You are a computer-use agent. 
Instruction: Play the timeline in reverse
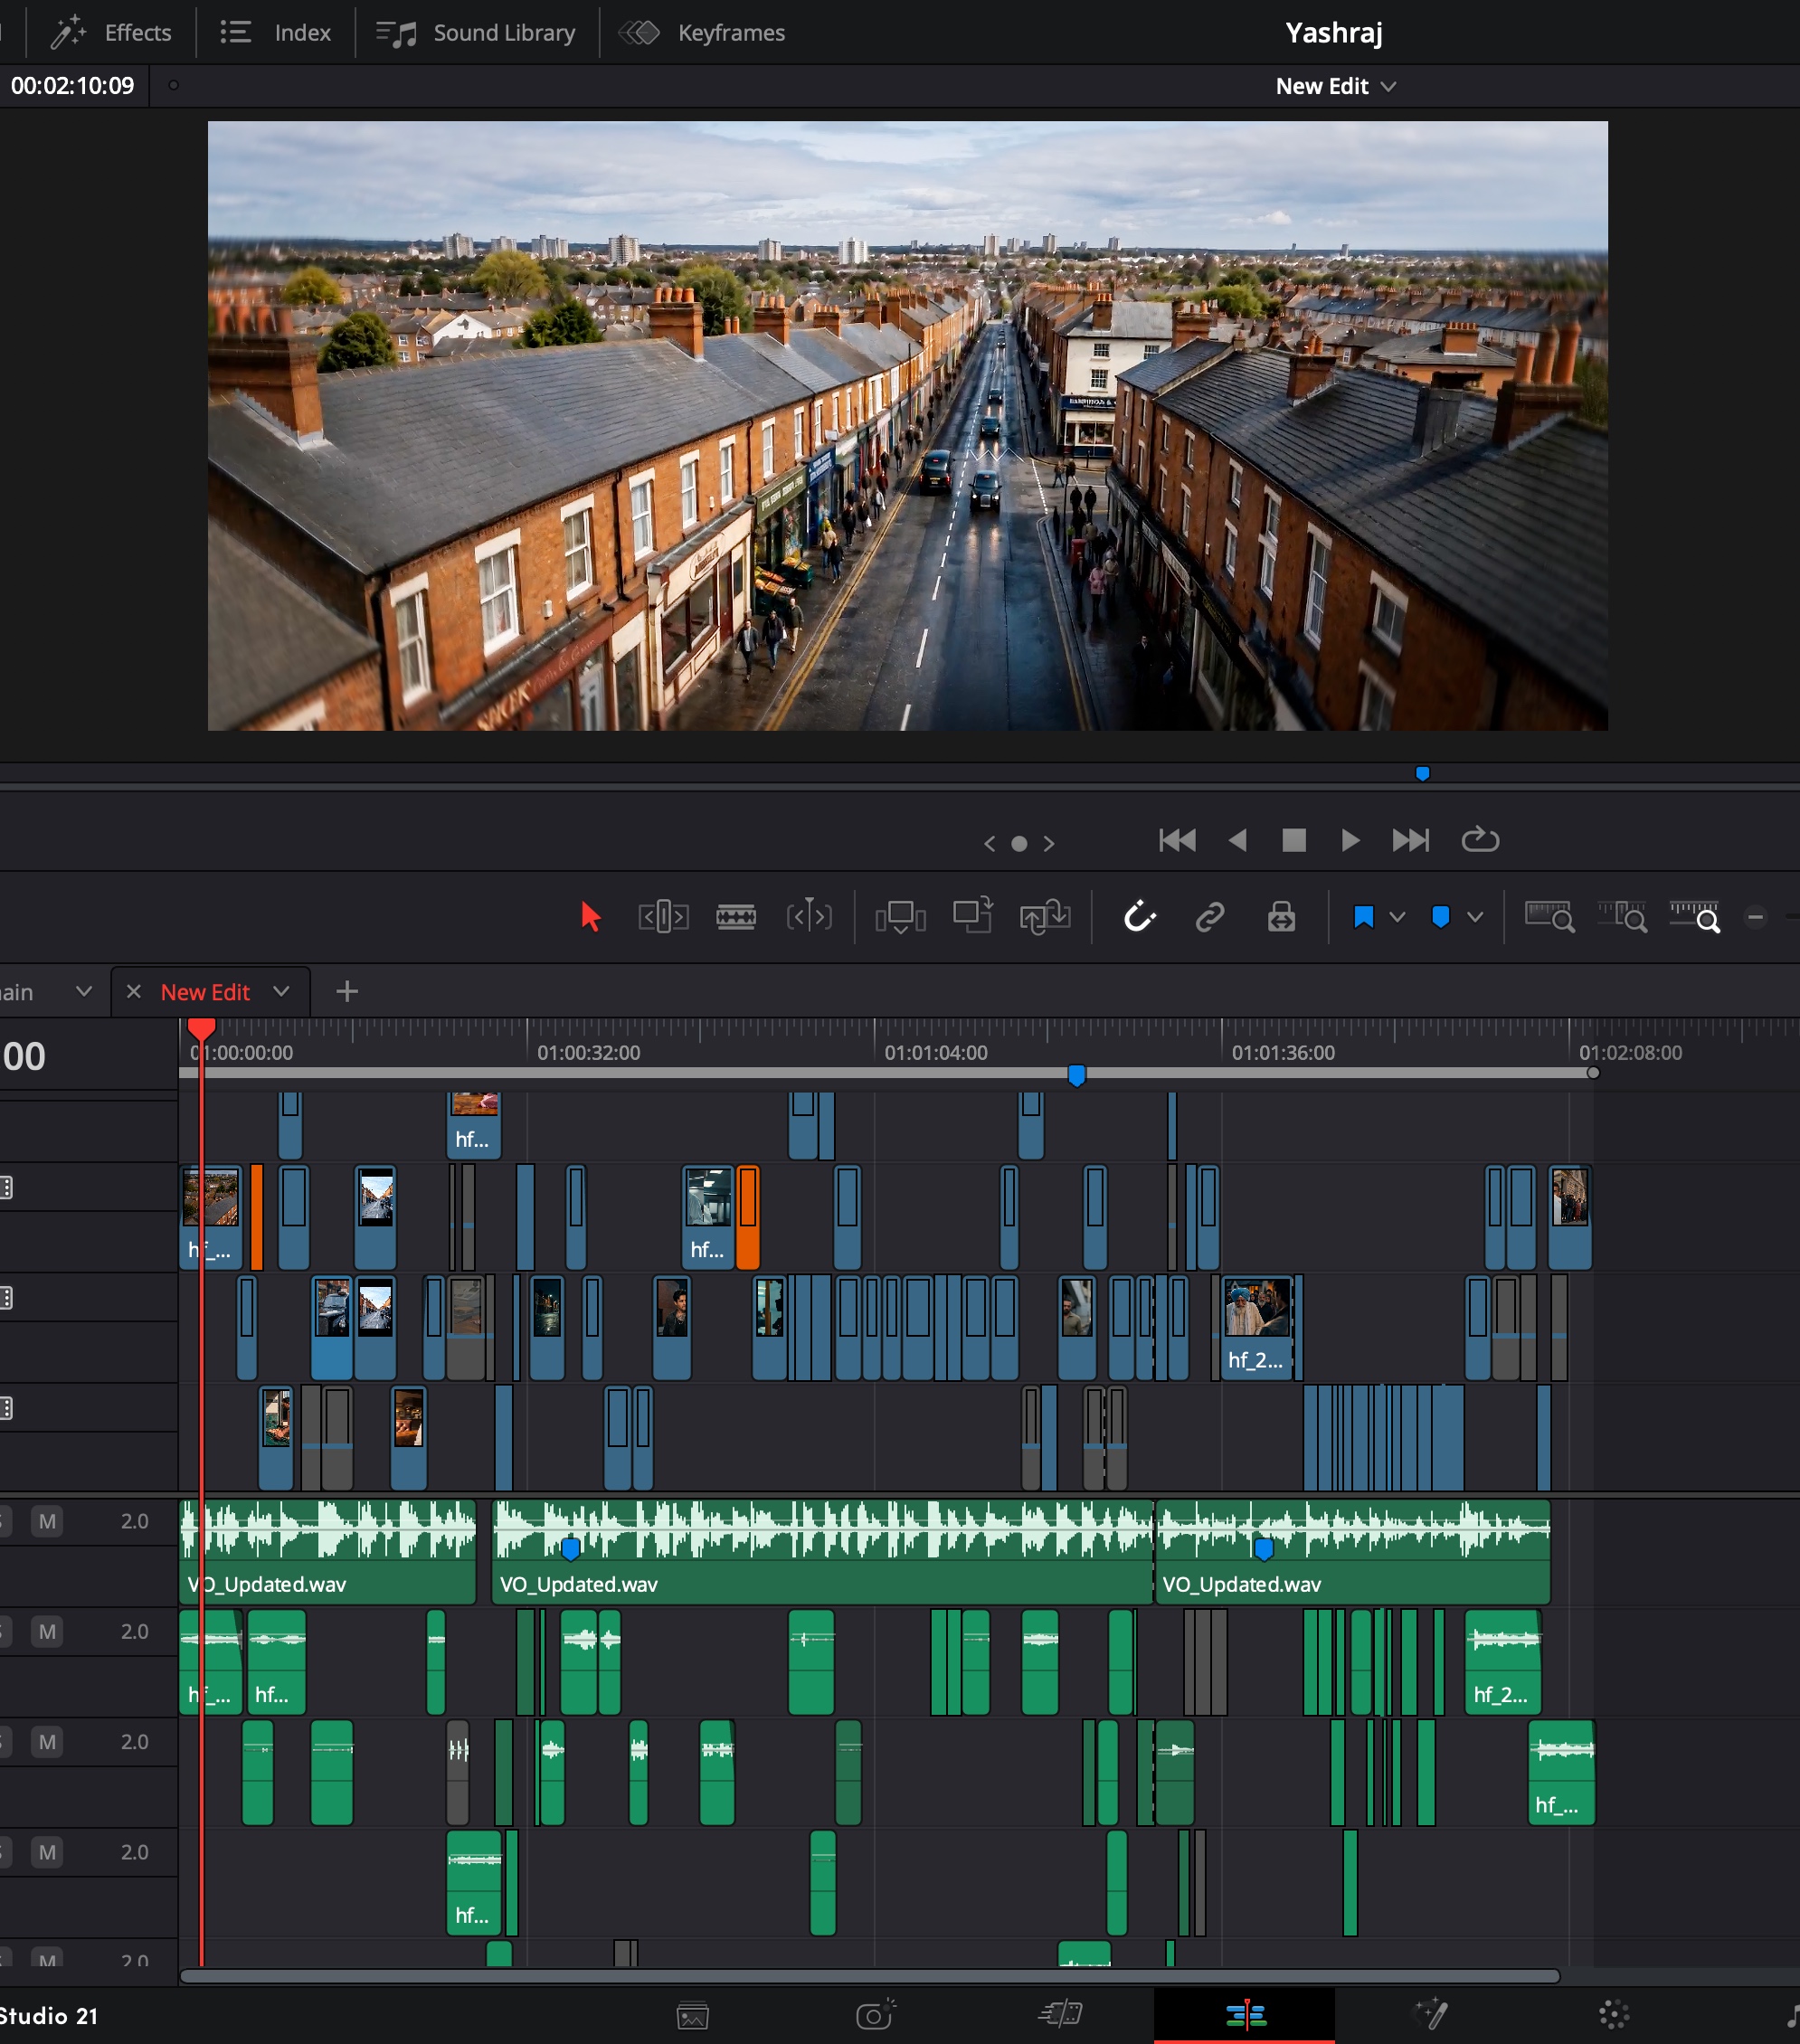(1237, 840)
